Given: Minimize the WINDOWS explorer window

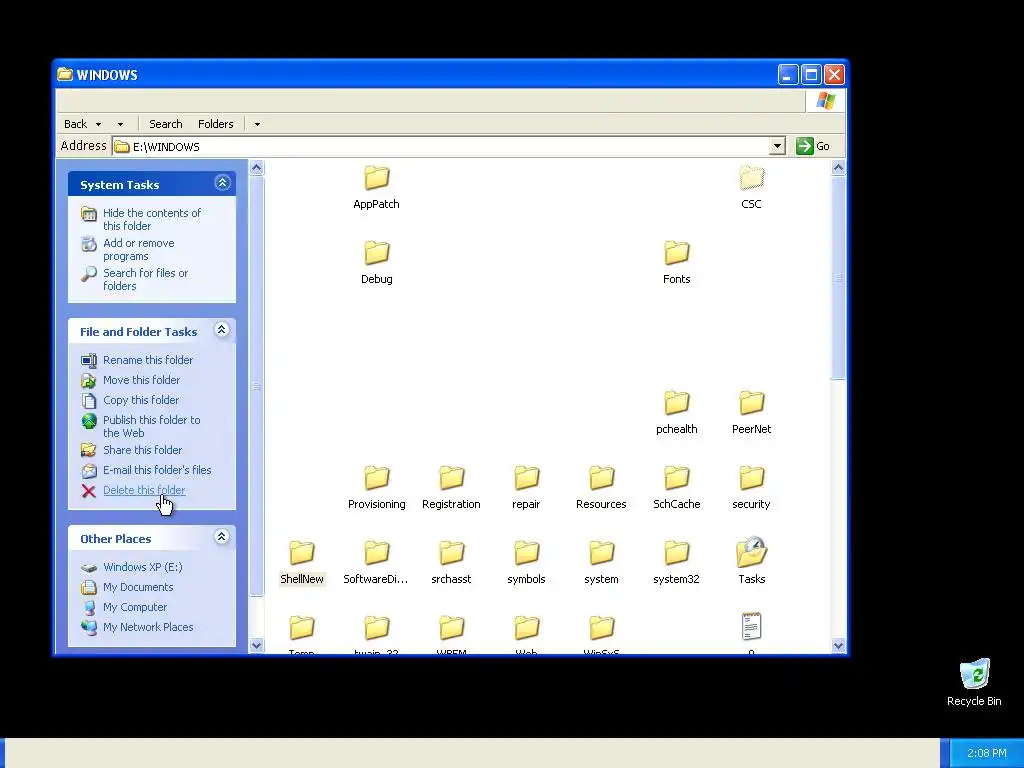Looking at the screenshot, I should pos(788,74).
